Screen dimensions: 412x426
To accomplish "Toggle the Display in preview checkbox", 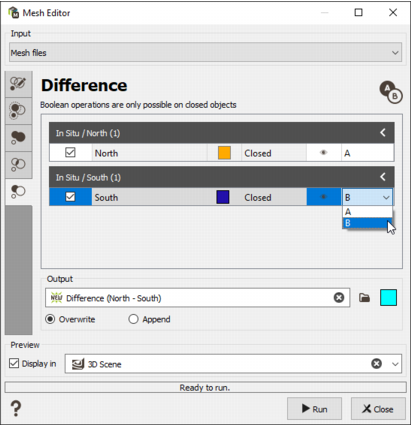I will pyautogui.click(x=14, y=363).
